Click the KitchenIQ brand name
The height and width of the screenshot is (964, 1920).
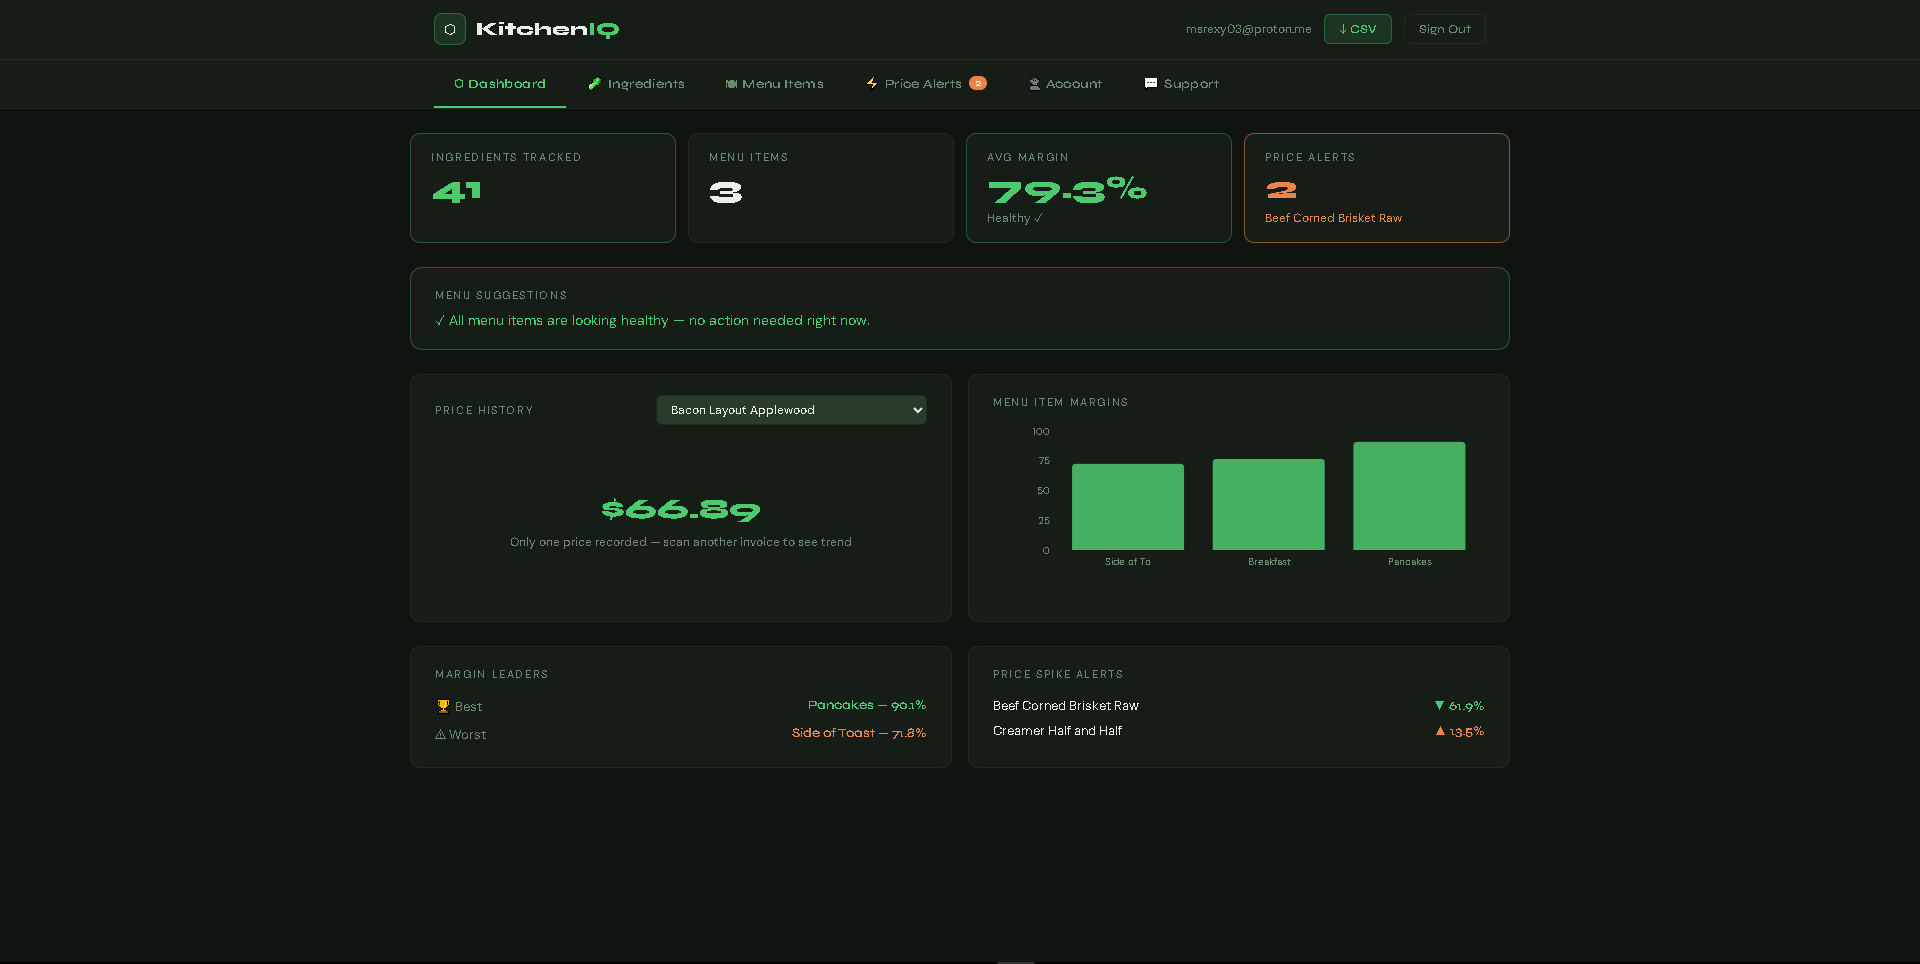pos(547,29)
